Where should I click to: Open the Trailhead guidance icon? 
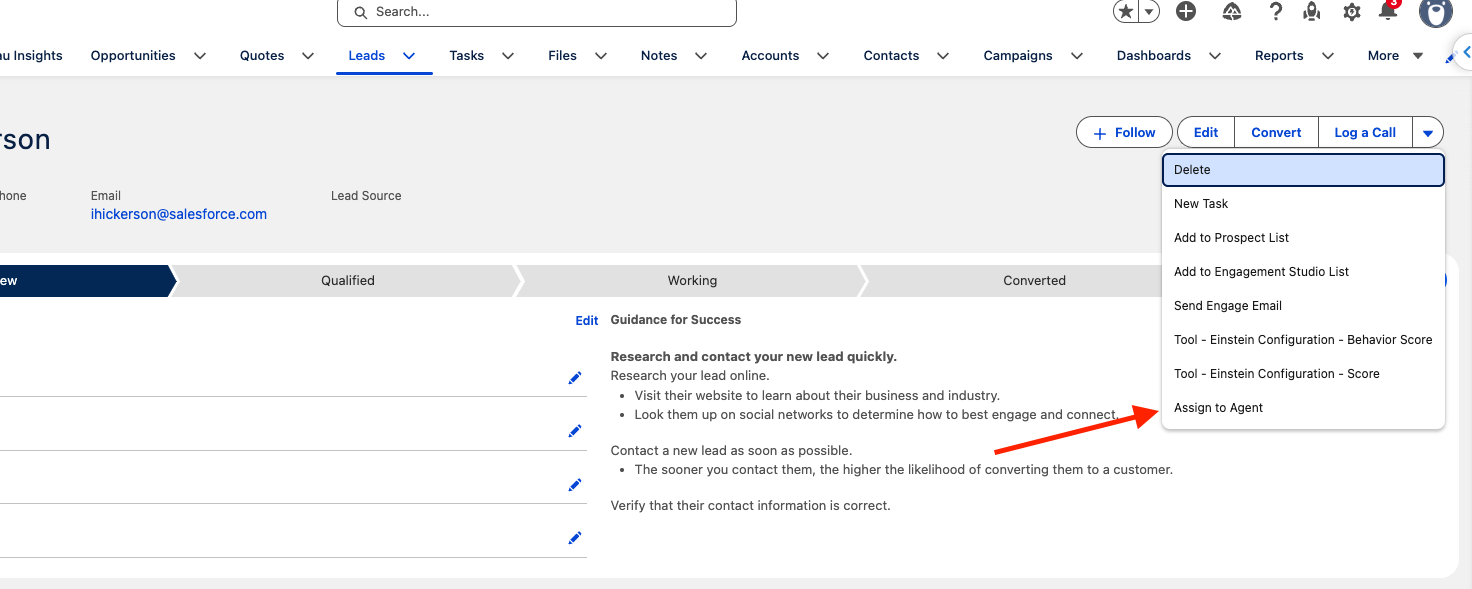coord(1232,11)
